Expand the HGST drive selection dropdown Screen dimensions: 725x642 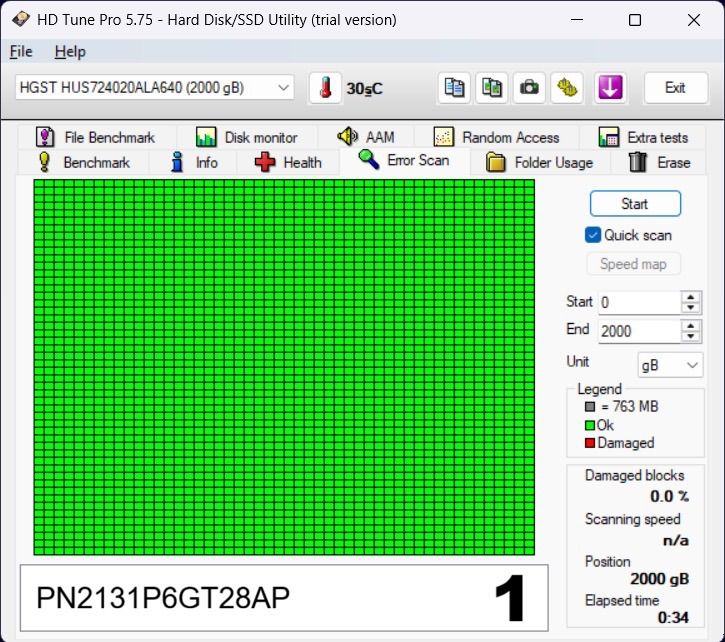tap(154, 87)
